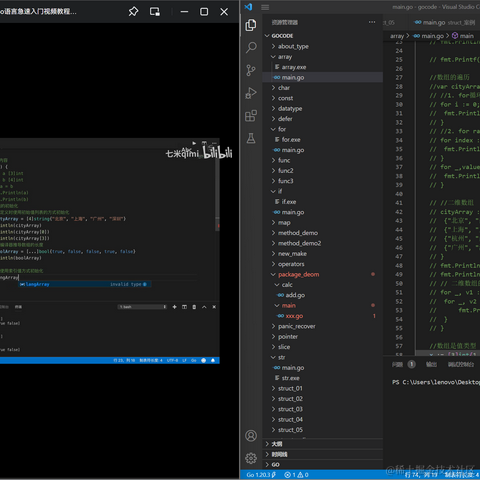
Task: Switch to the 调试控制台 debug console tab
Action: click(x=461, y=364)
